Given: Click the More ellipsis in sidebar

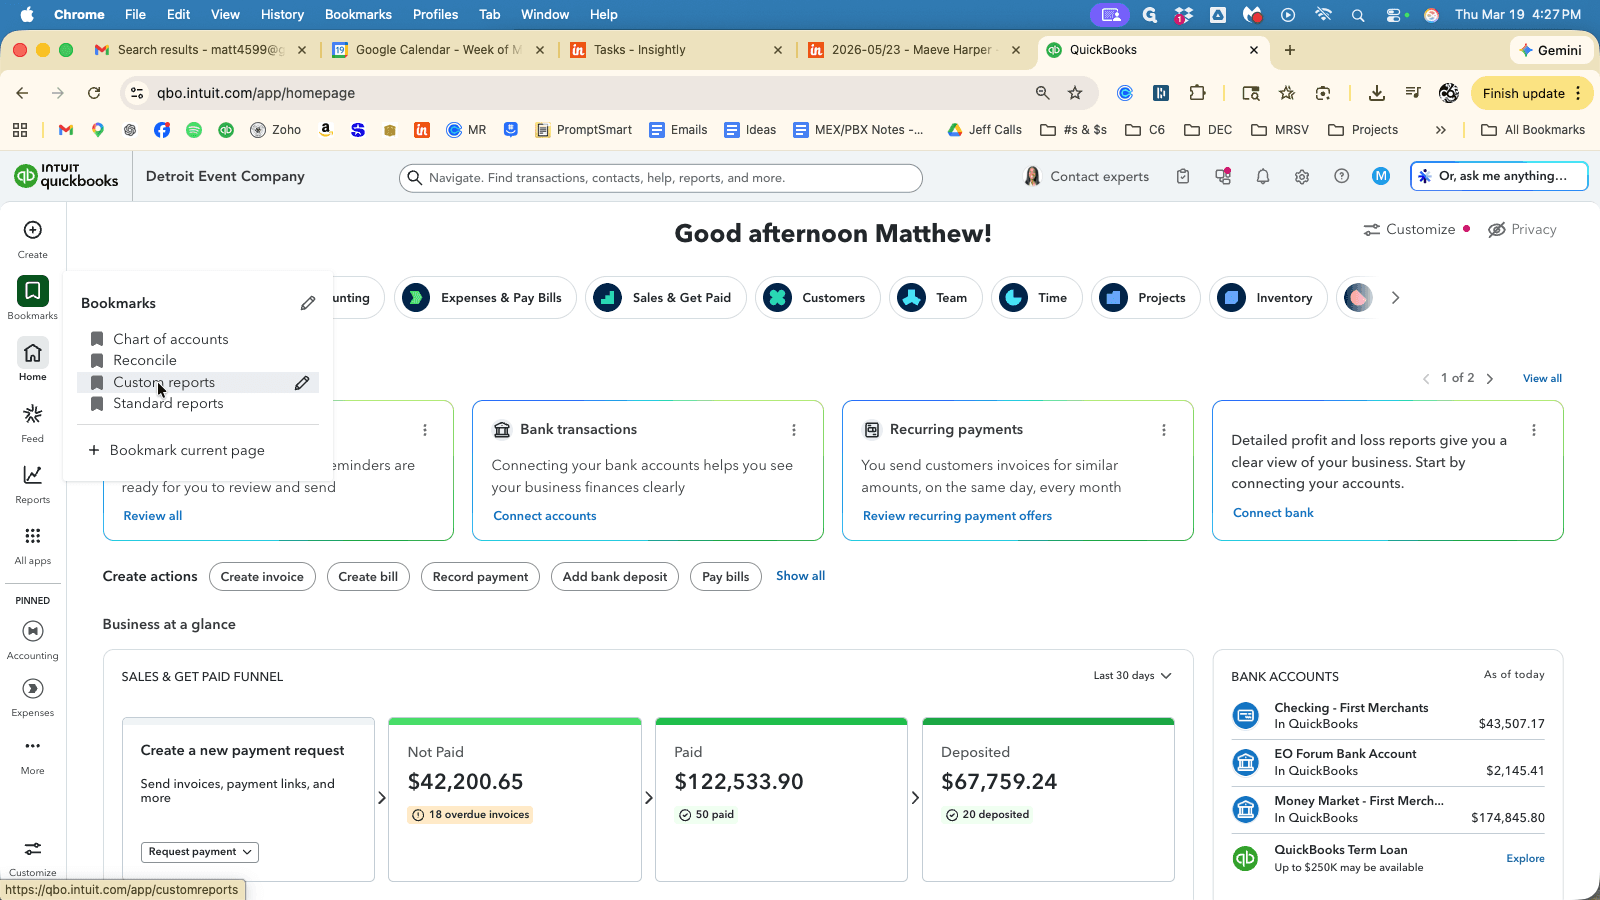Looking at the screenshot, I should [33, 755].
